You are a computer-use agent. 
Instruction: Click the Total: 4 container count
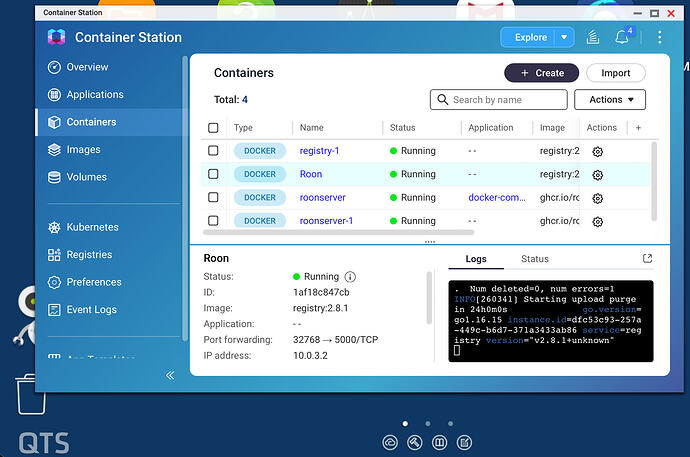point(231,100)
